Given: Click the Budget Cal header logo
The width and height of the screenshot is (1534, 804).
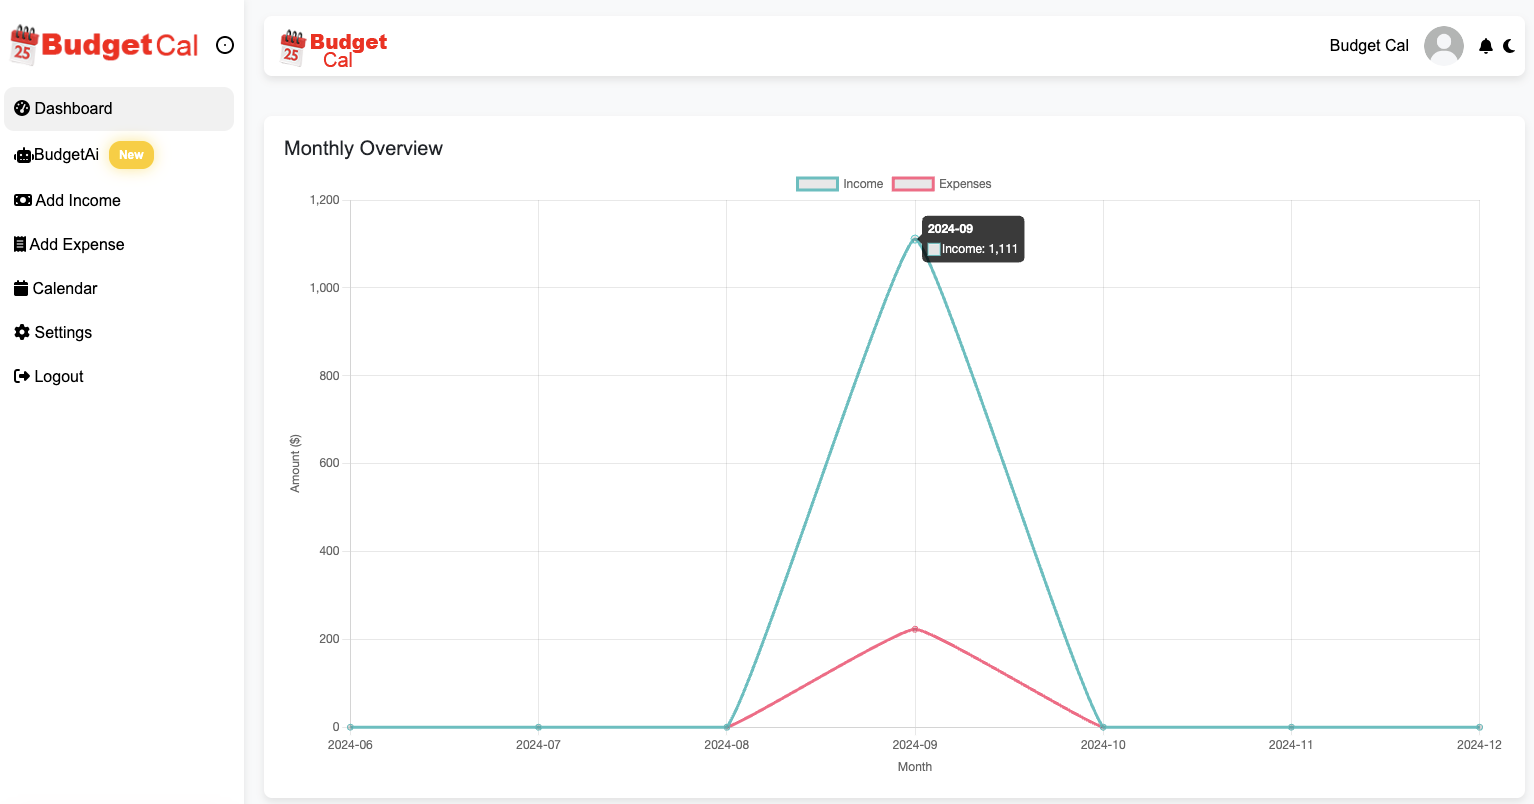Looking at the screenshot, I should coord(333,48).
